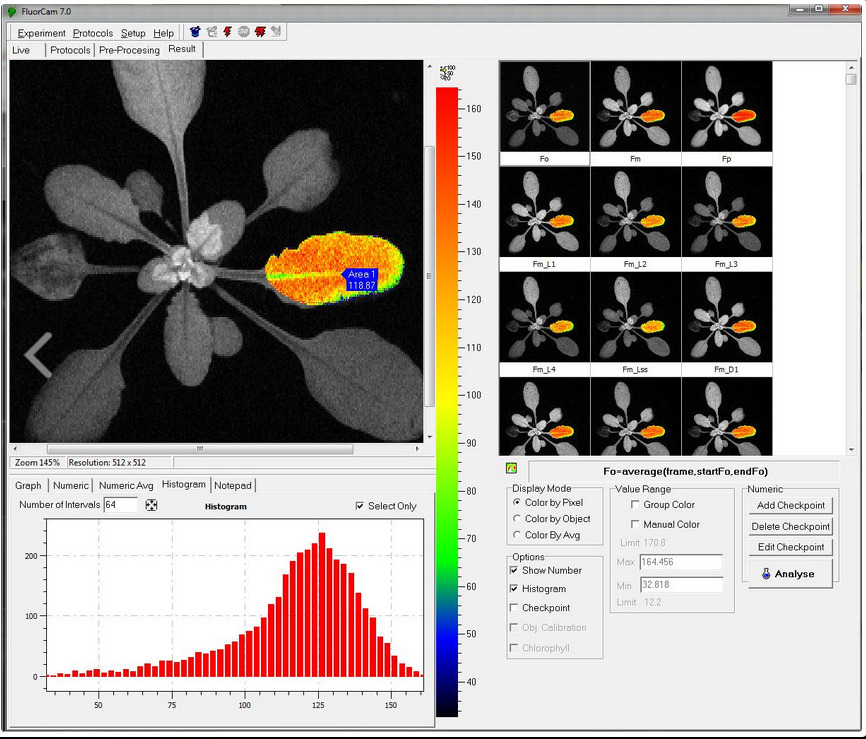Viewport: 866px width, 739px height.
Task: Select the Fm_L2 thumbnail
Action: click(636, 212)
